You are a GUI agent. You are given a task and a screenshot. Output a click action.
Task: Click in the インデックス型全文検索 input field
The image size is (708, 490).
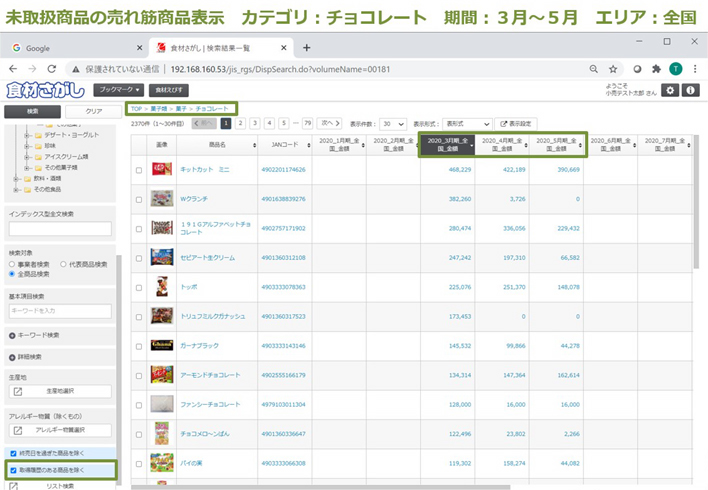(60, 229)
